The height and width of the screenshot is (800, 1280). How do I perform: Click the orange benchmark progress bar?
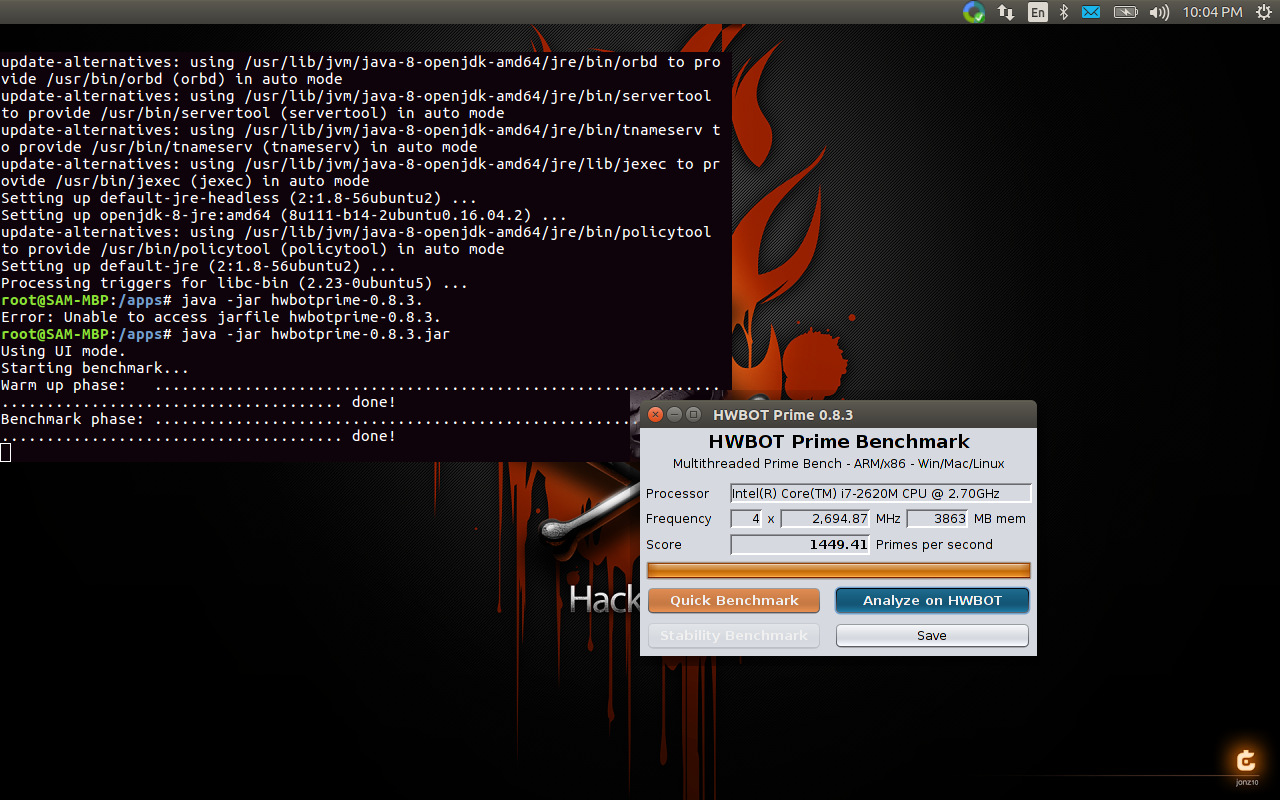(838, 570)
